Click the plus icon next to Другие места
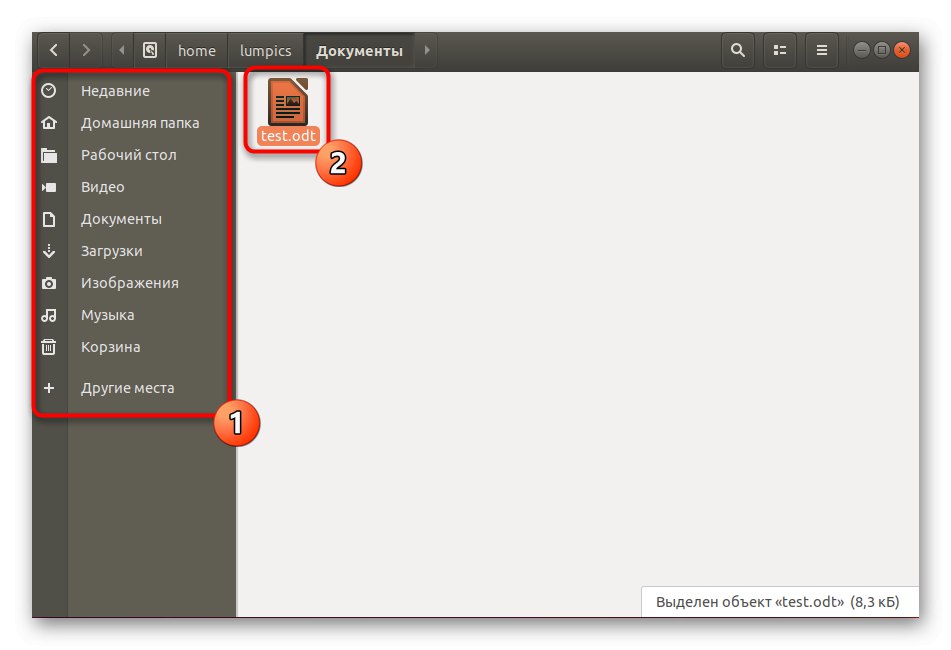This screenshot has height=650, width=951. tap(49, 387)
